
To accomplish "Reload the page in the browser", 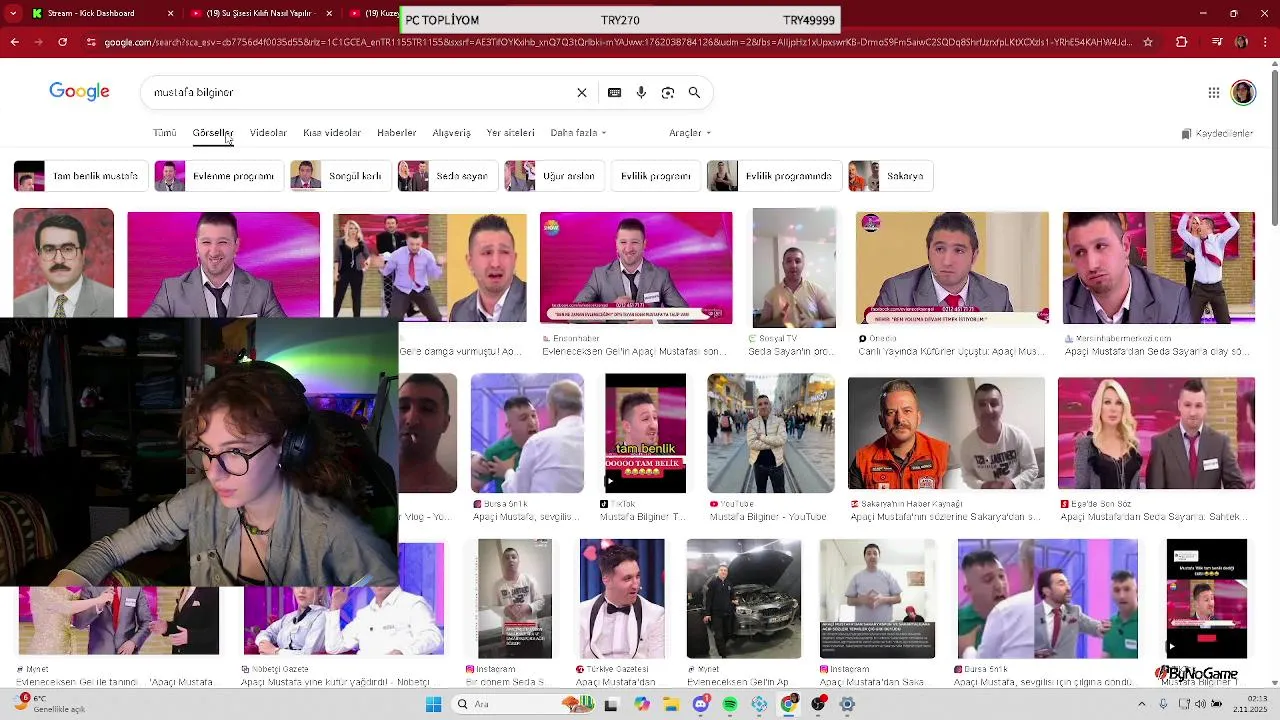I will [x=62, y=42].
